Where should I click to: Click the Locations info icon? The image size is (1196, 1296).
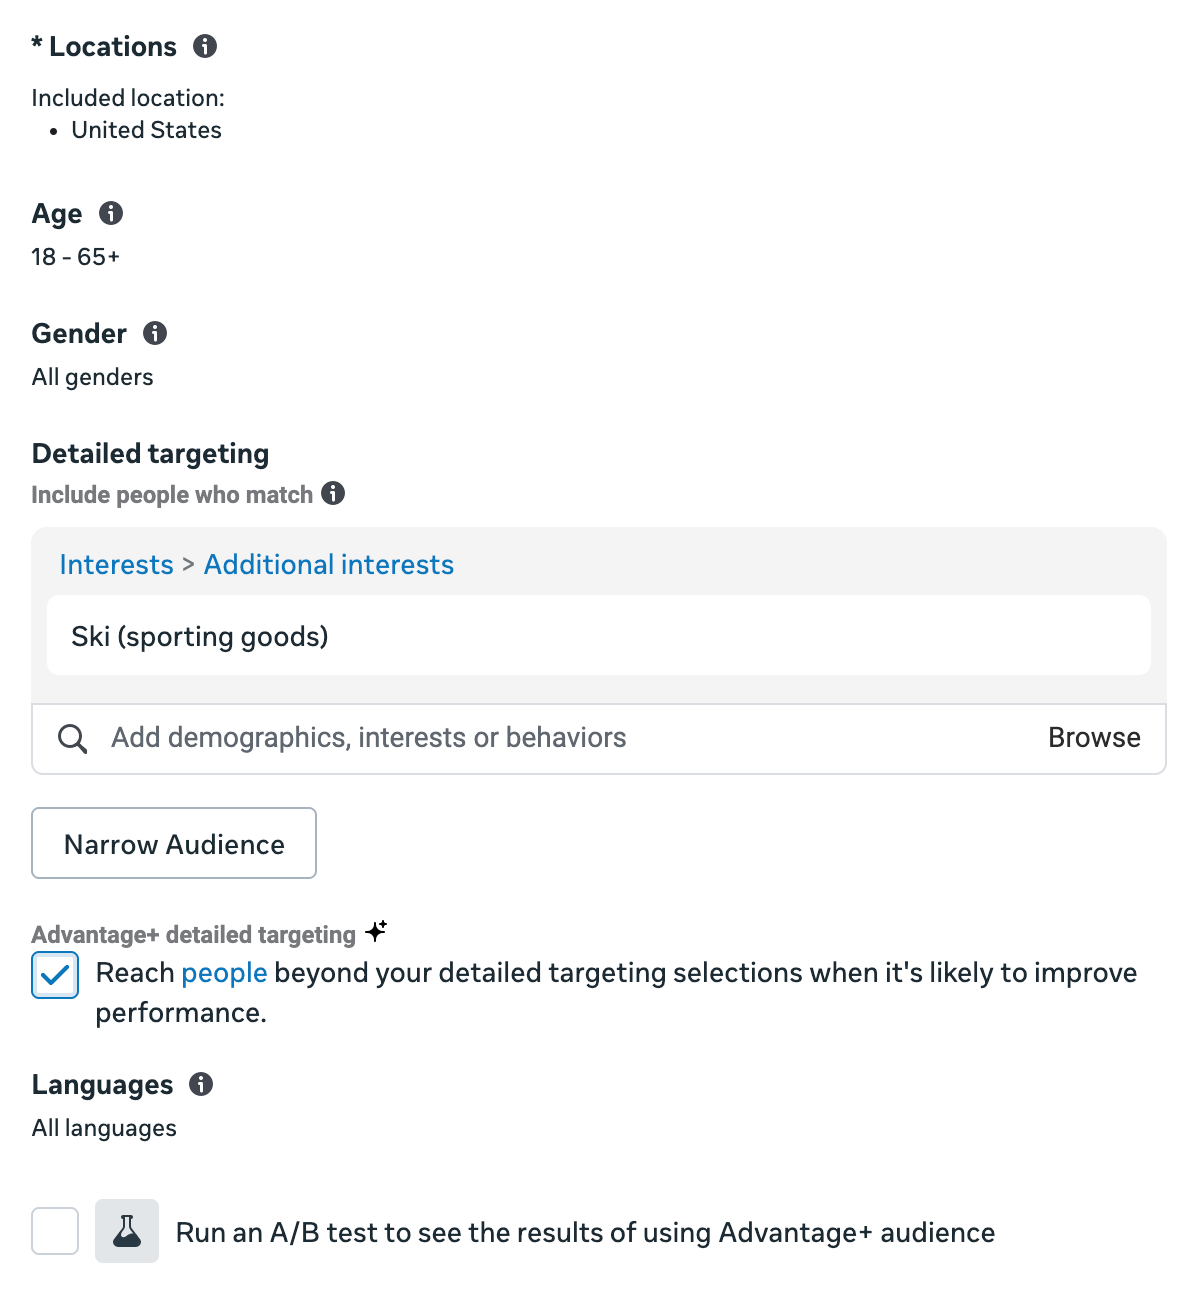(x=204, y=46)
